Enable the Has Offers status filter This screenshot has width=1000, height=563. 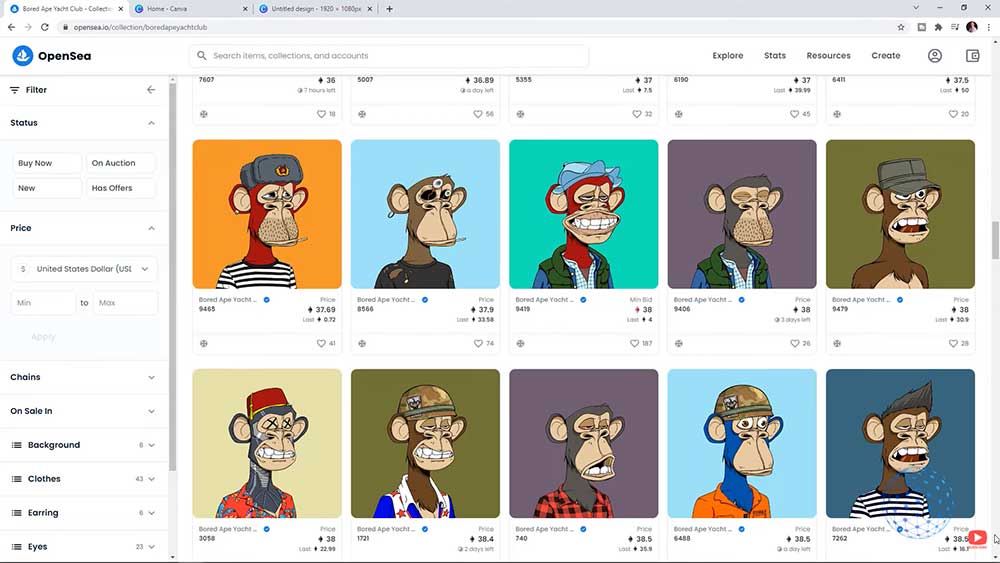coord(121,188)
